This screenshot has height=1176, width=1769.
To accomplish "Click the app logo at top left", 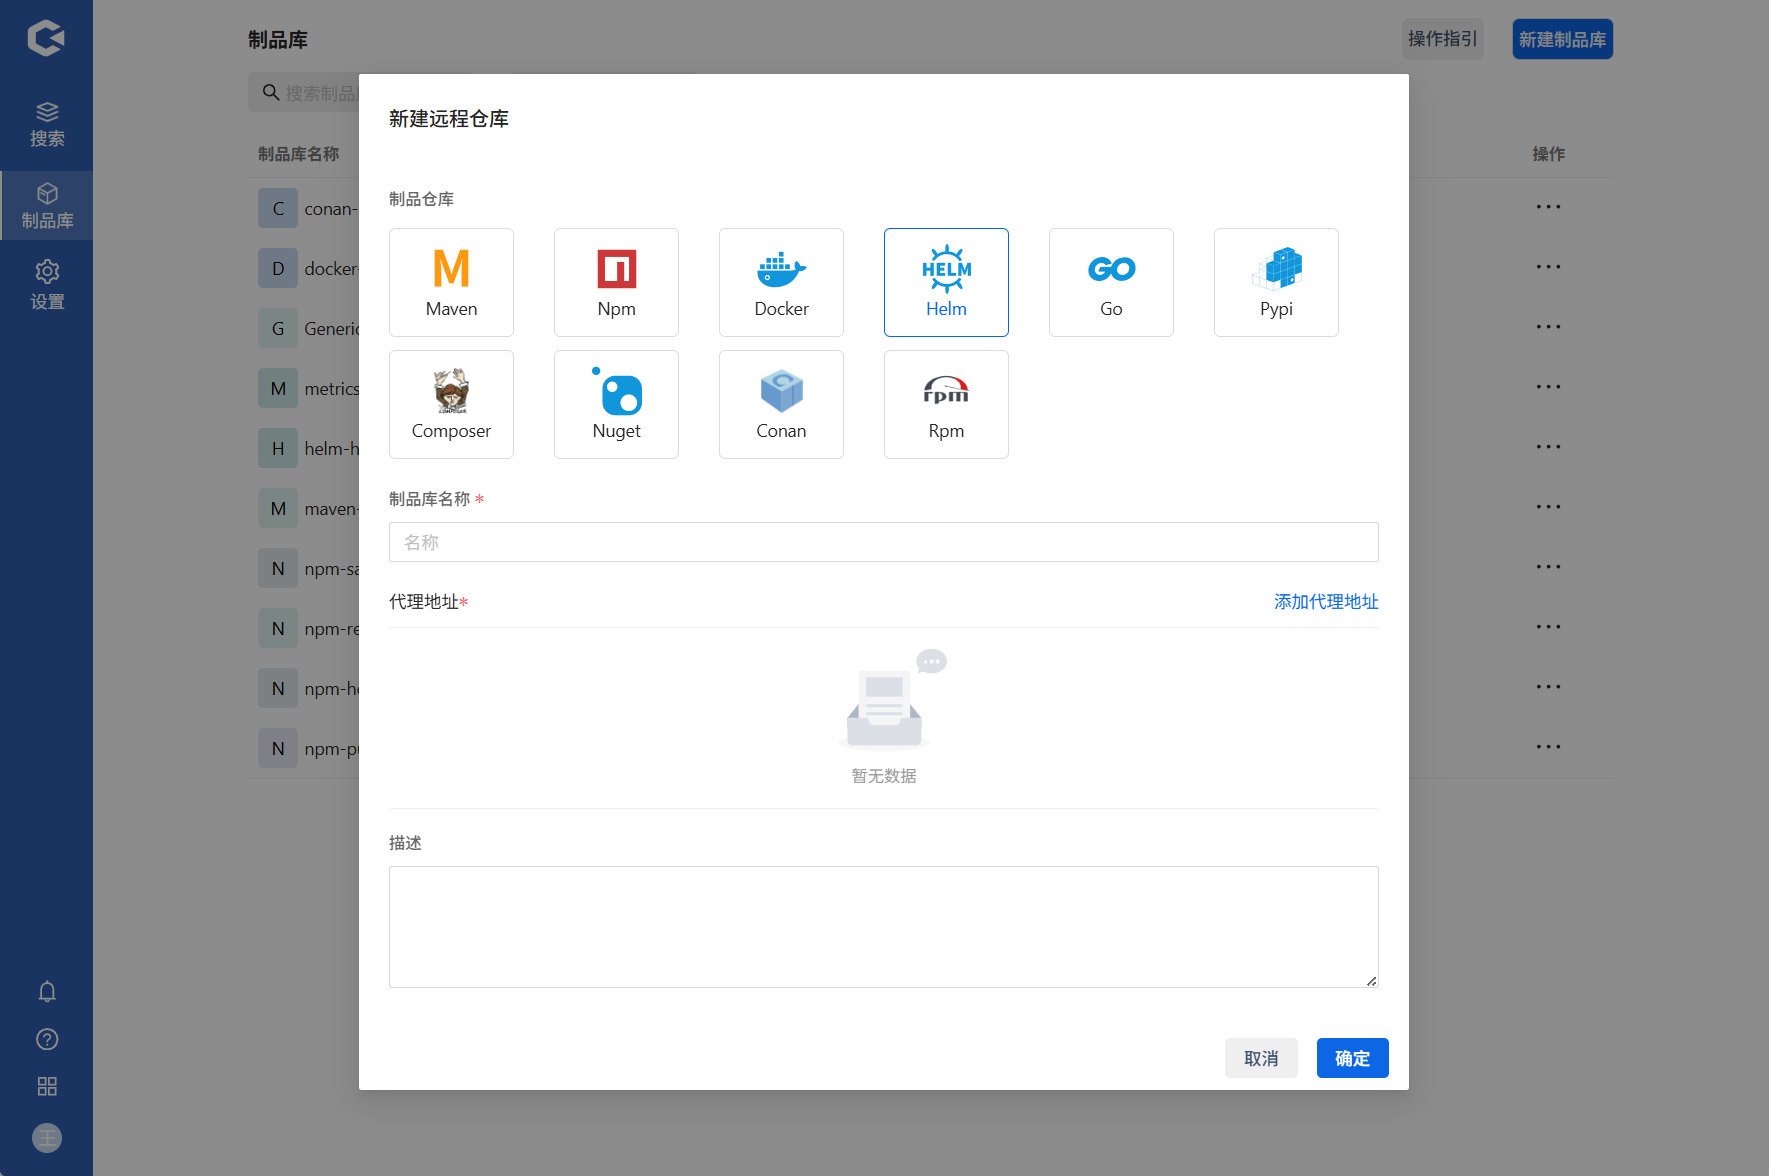I will pos(46,38).
